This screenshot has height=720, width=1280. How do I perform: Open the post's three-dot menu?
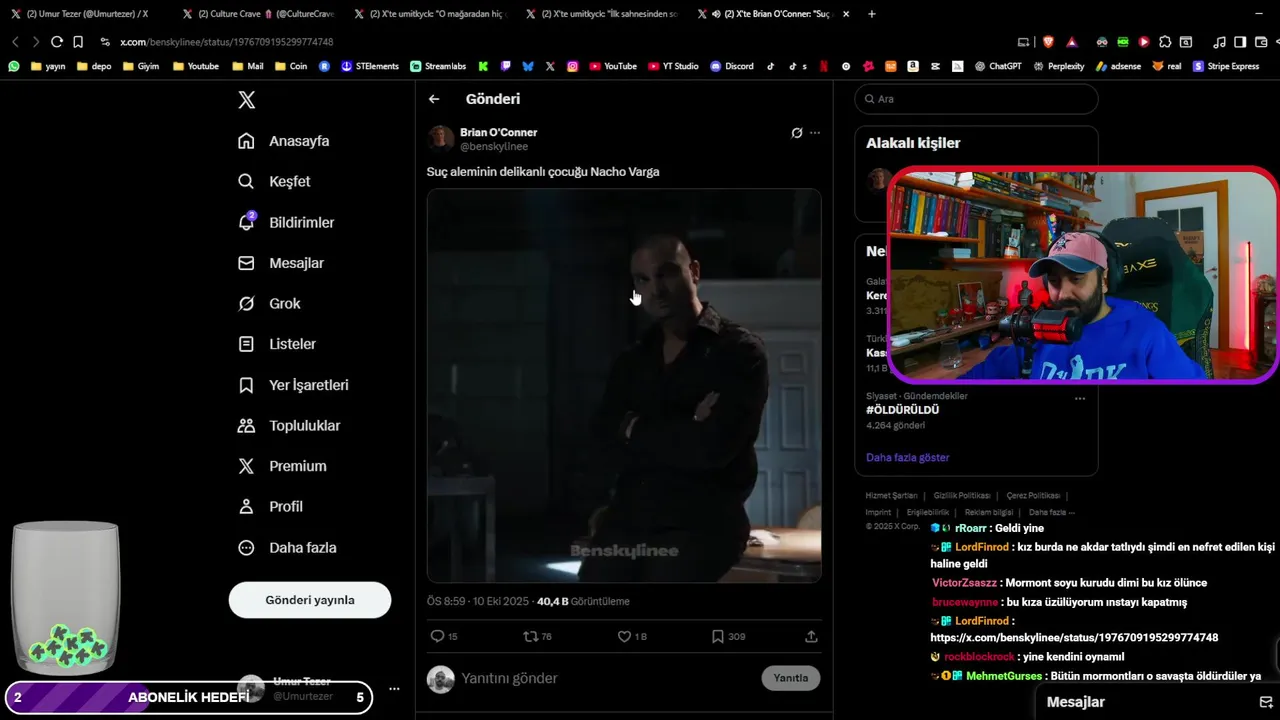click(815, 133)
